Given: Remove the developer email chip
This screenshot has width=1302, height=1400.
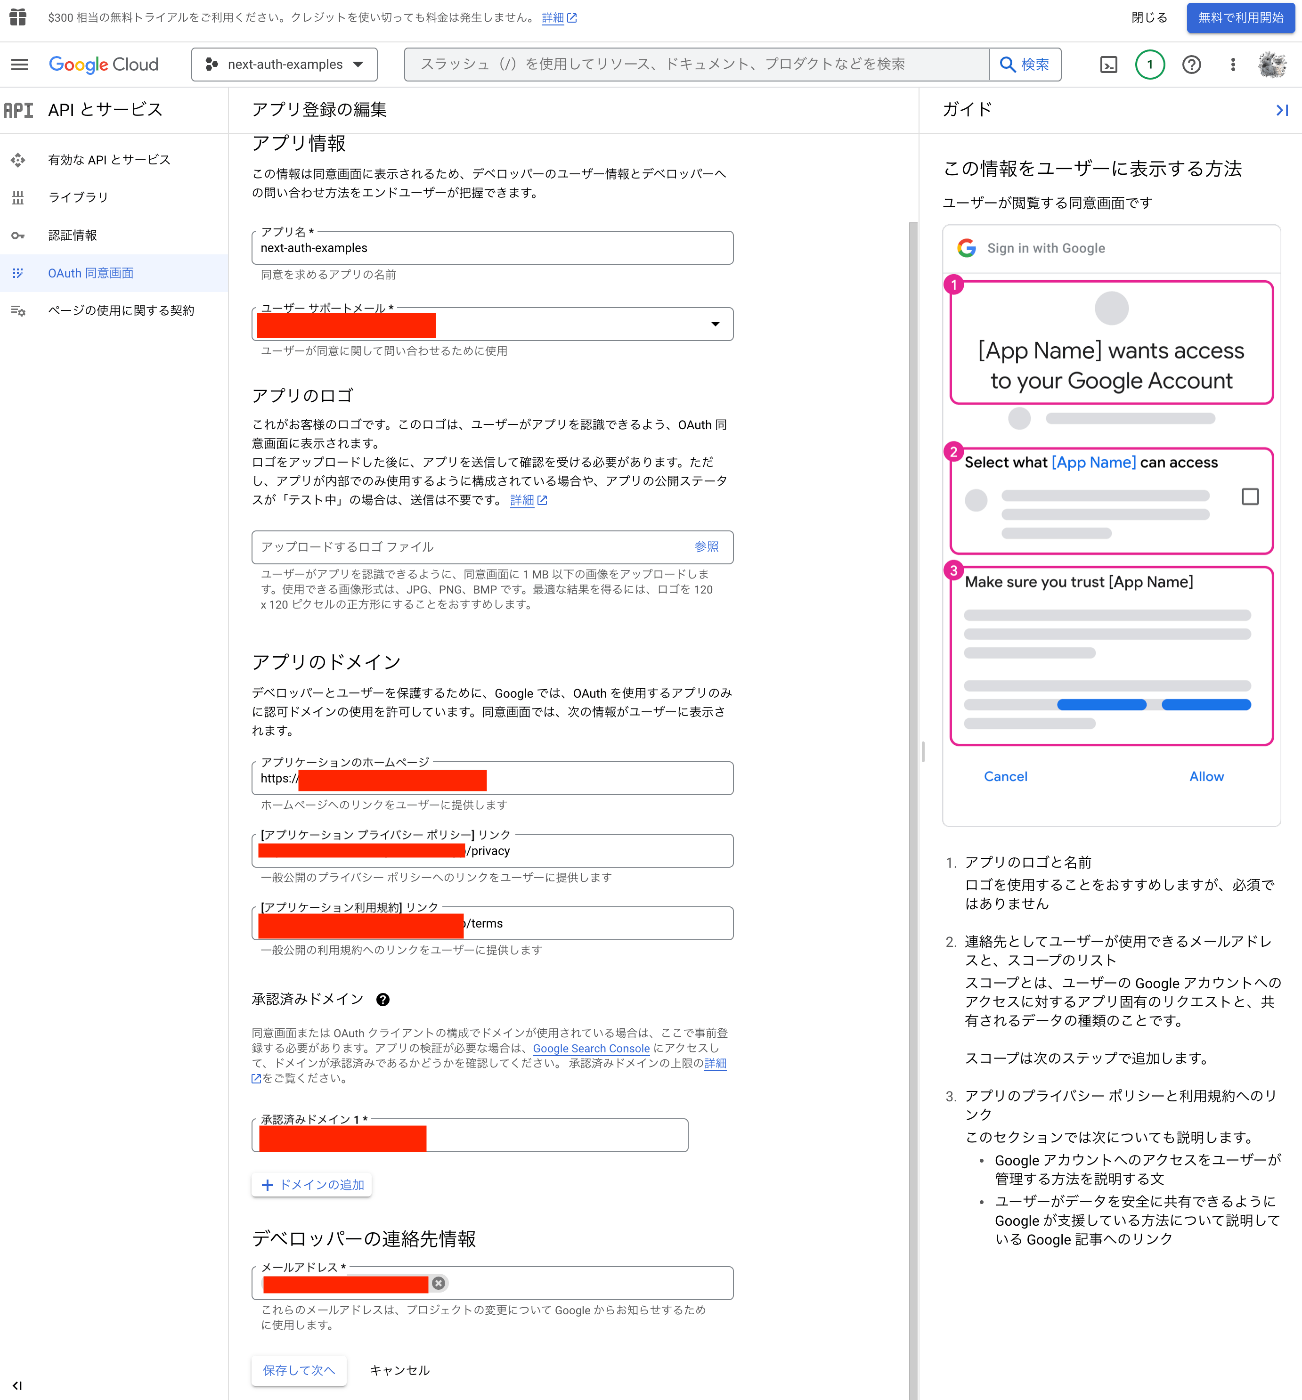Looking at the screenshot, I should click(438, 1283).
